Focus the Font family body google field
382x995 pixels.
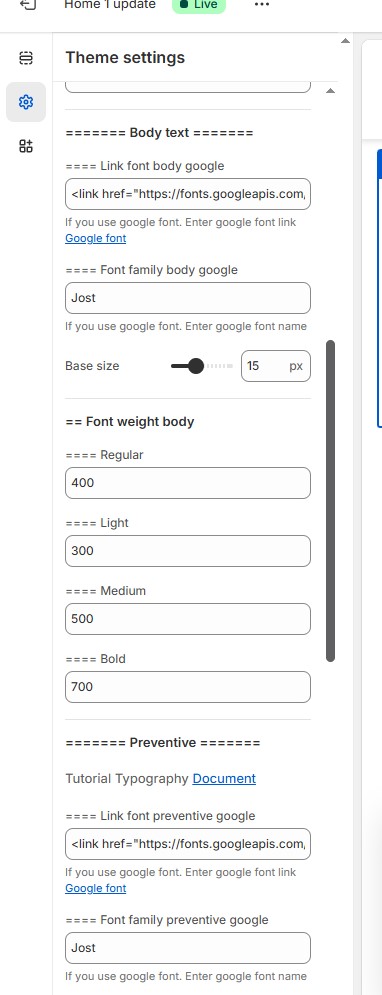pos(188,298)
